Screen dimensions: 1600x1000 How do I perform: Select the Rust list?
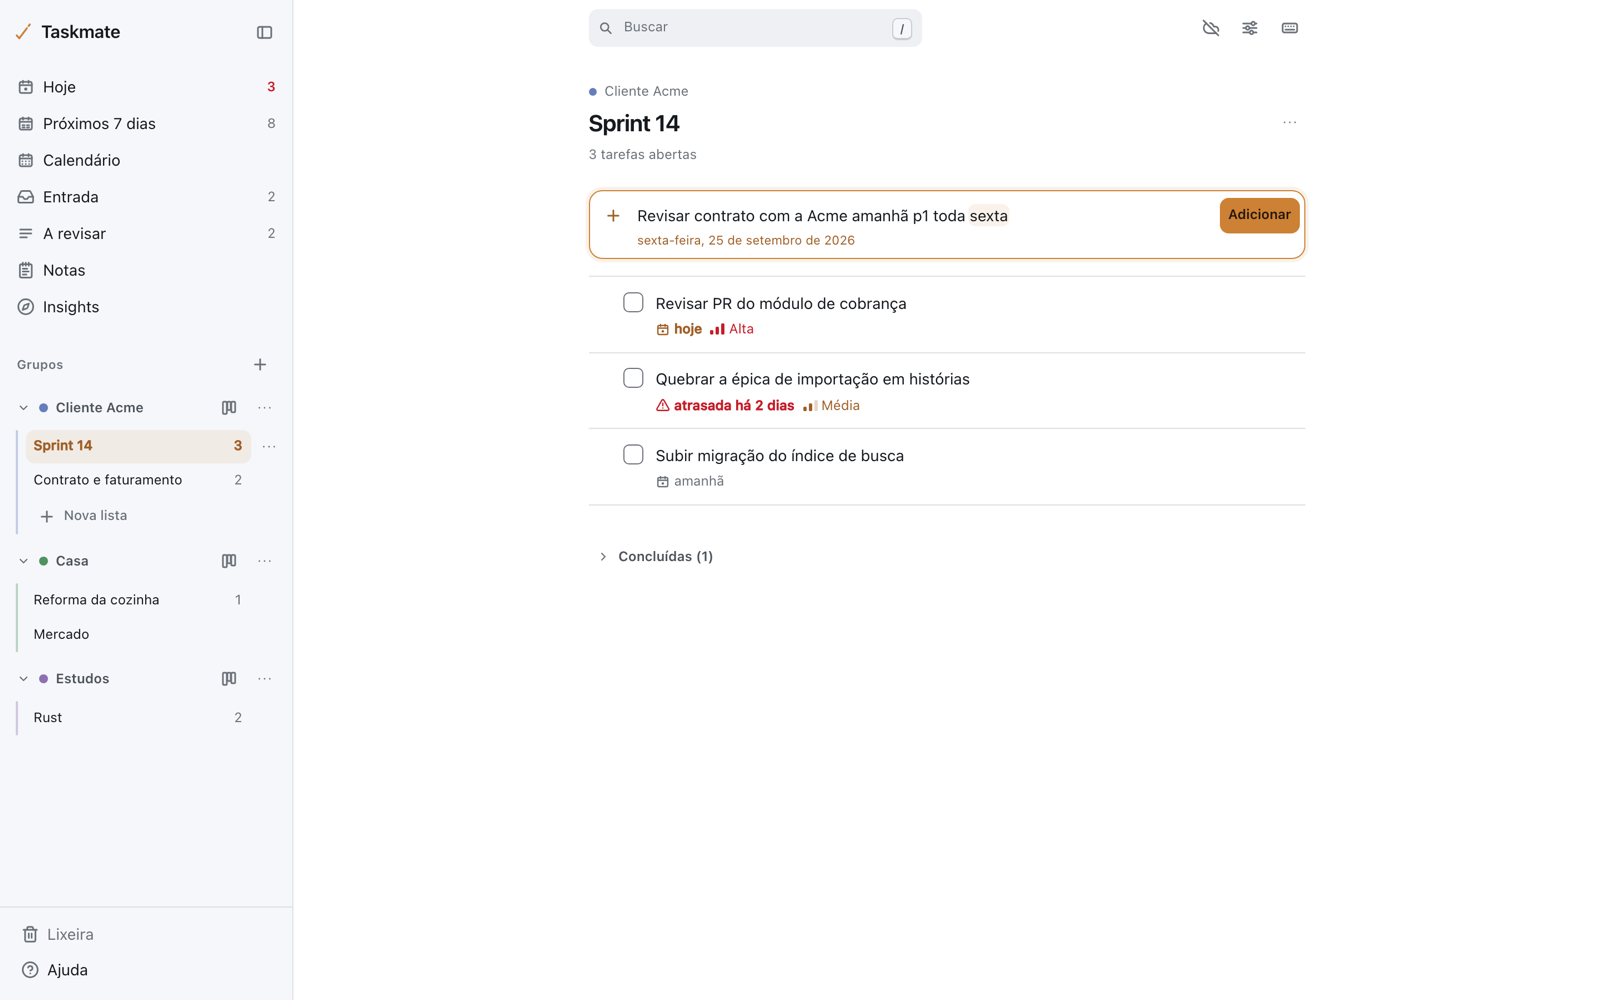[138, 718]
